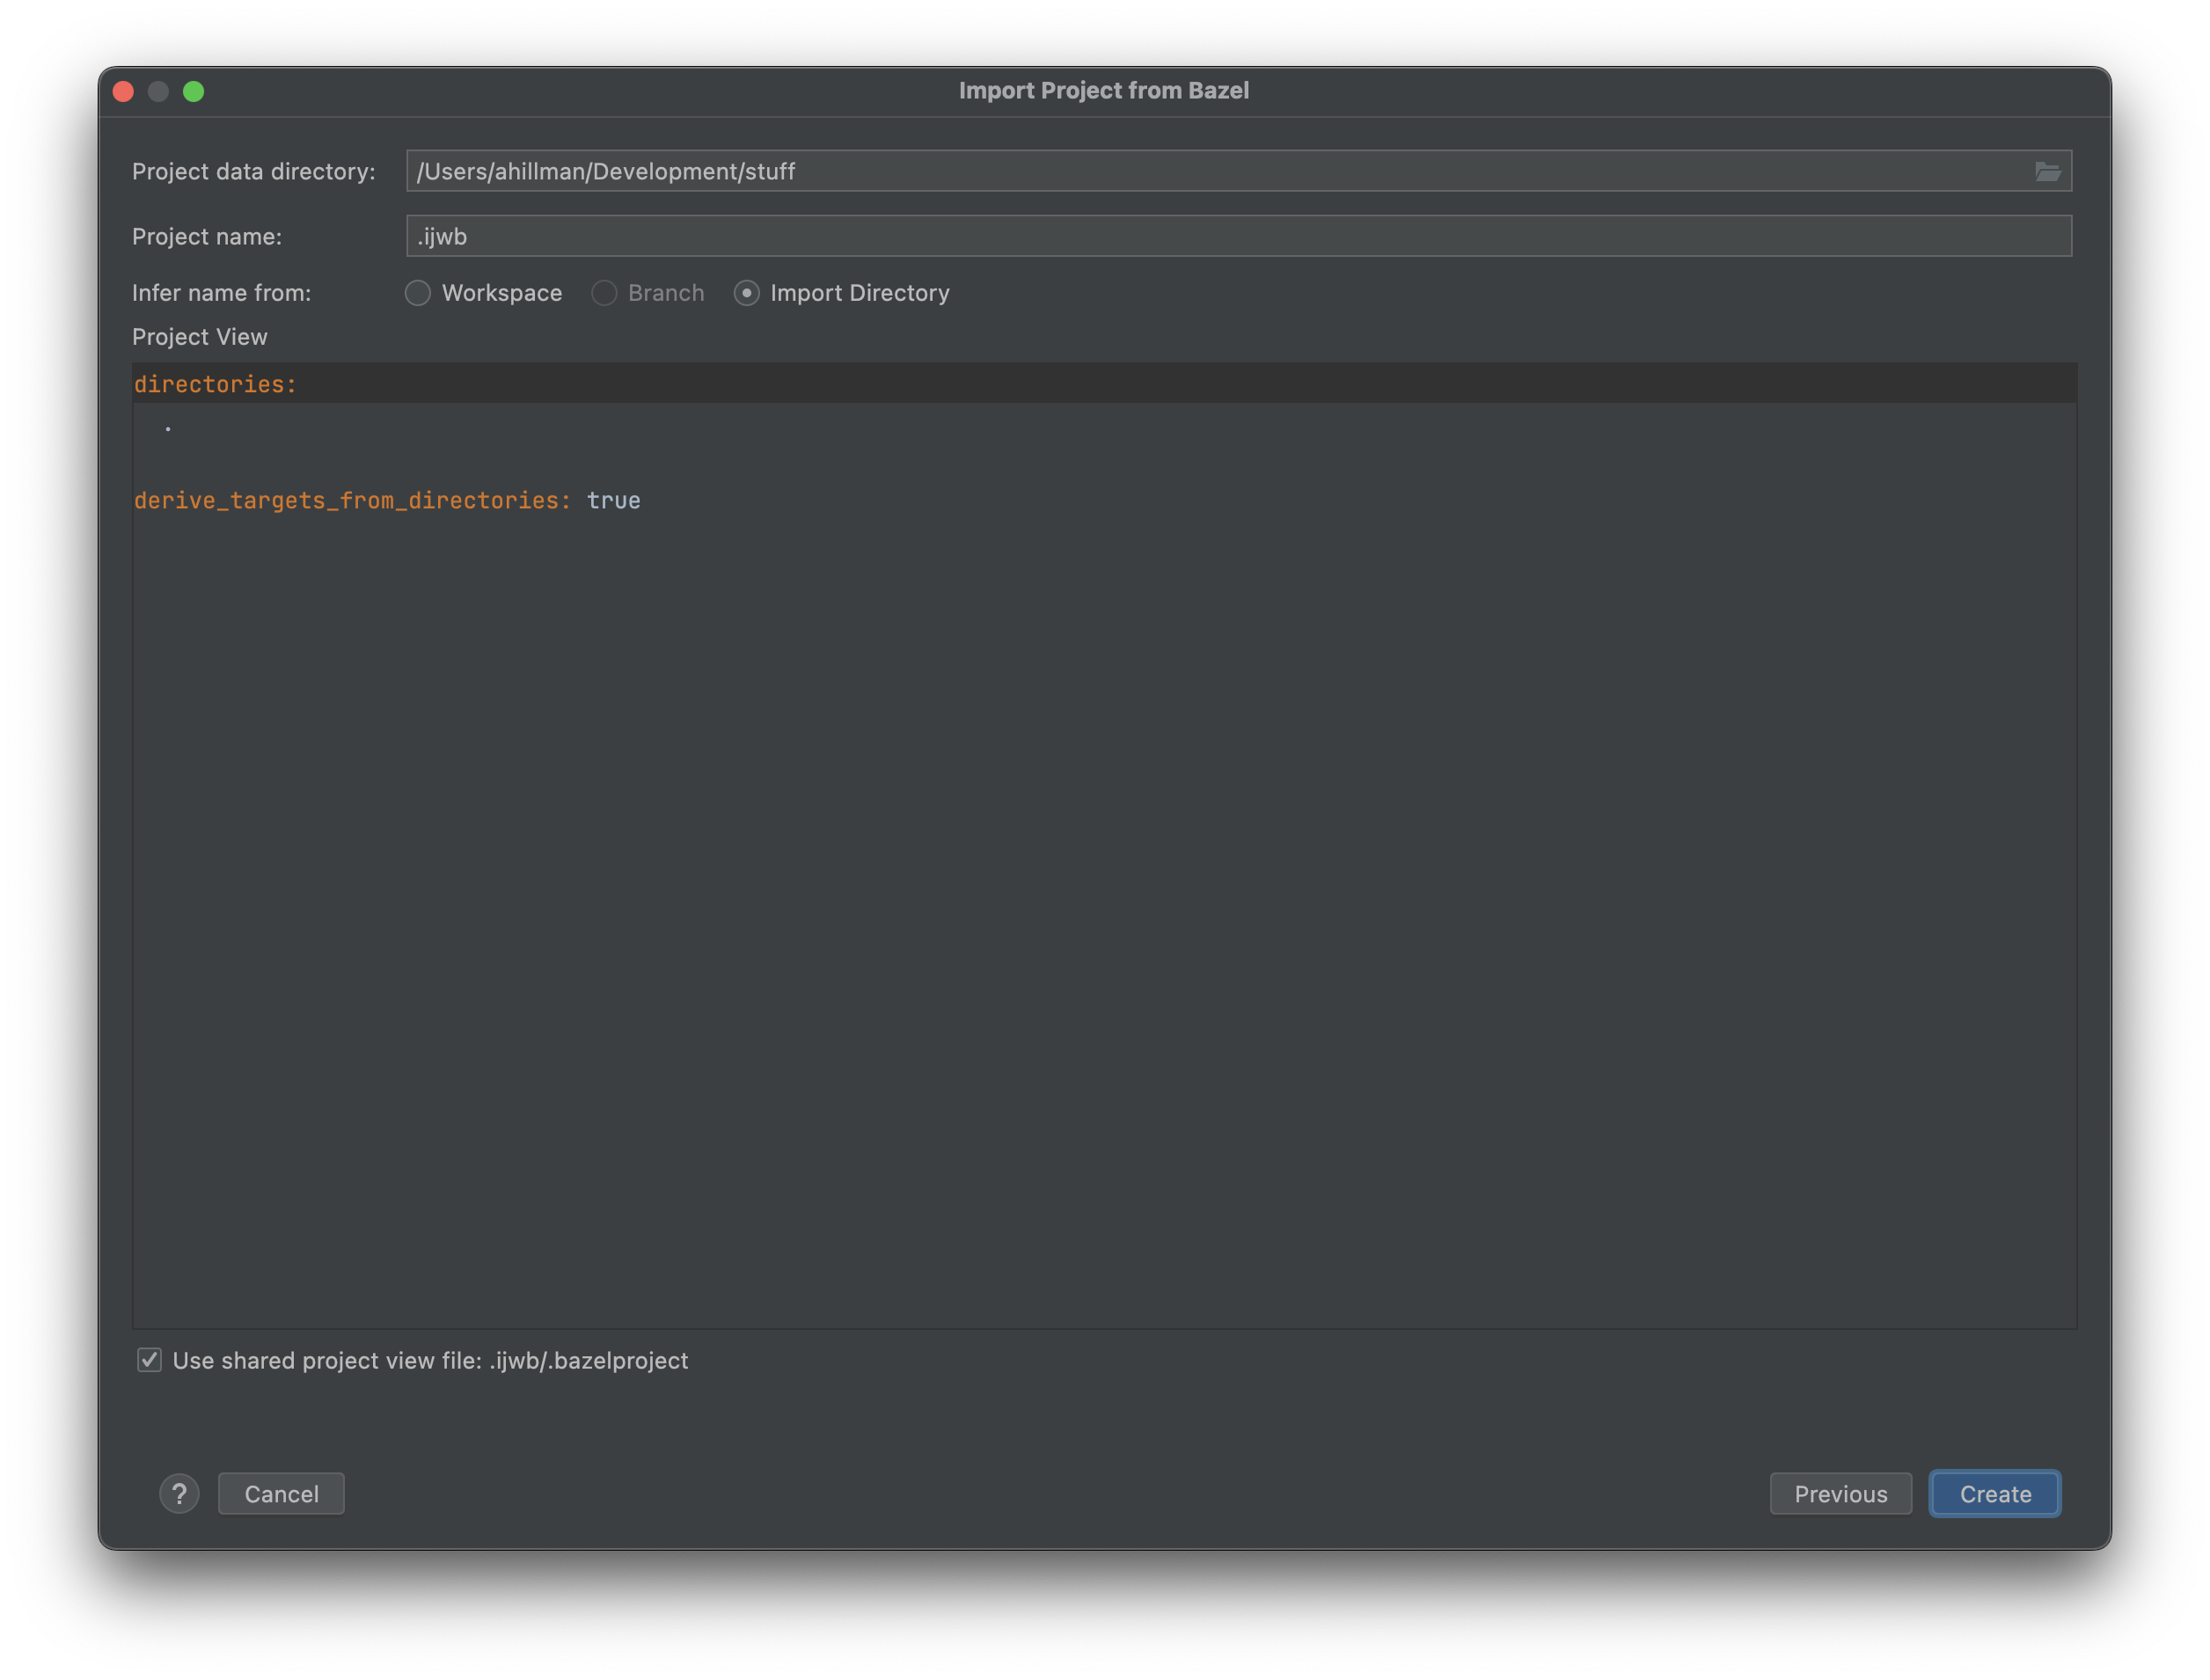Select the Branch radio button

click(604, 293)
